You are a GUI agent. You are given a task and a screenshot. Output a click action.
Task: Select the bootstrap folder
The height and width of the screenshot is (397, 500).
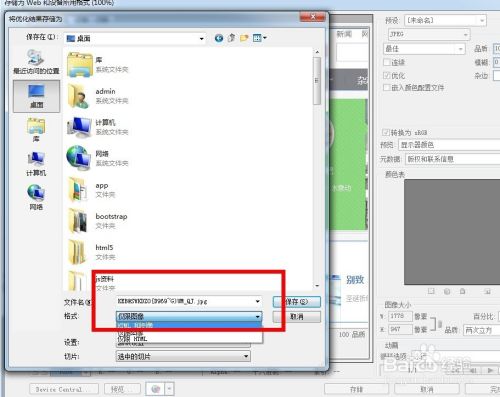(97, 221)
